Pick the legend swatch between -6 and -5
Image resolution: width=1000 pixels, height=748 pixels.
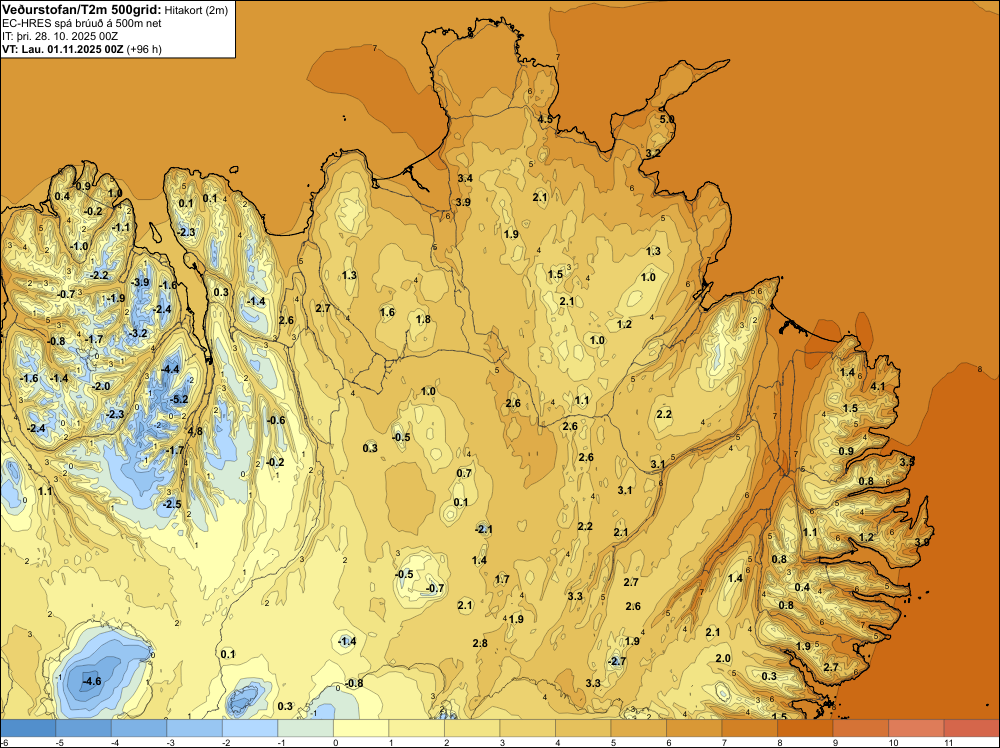[28, 728]
